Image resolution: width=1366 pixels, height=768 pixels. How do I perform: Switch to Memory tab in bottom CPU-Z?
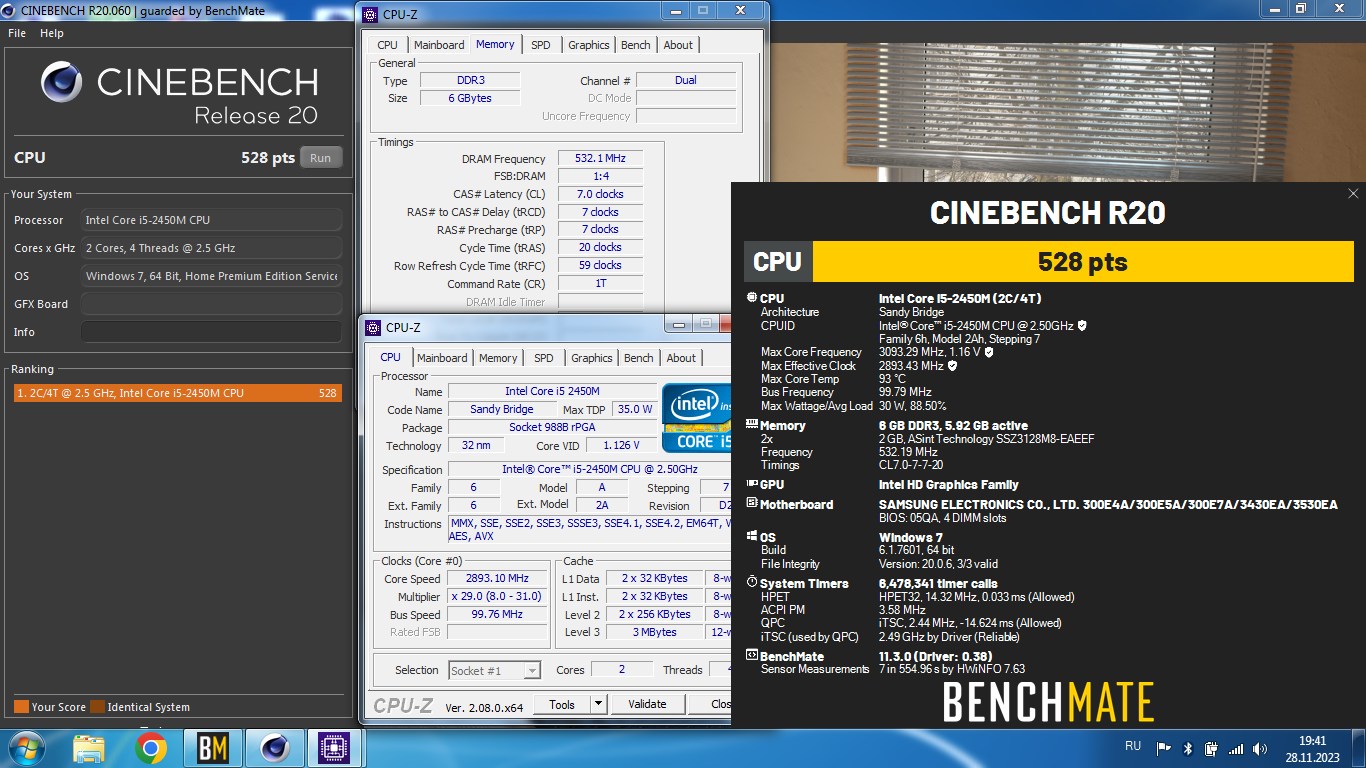(498, 358)
